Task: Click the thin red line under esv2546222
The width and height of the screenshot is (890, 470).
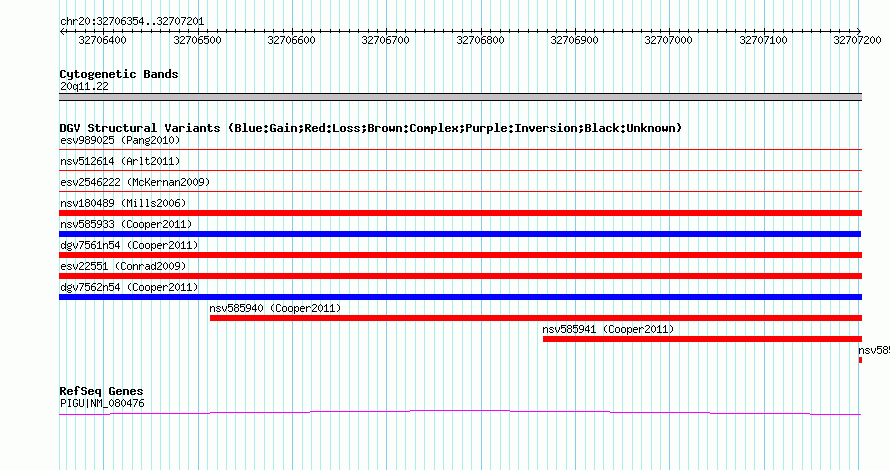Action: pyautogui.click(x=460, y=191)
